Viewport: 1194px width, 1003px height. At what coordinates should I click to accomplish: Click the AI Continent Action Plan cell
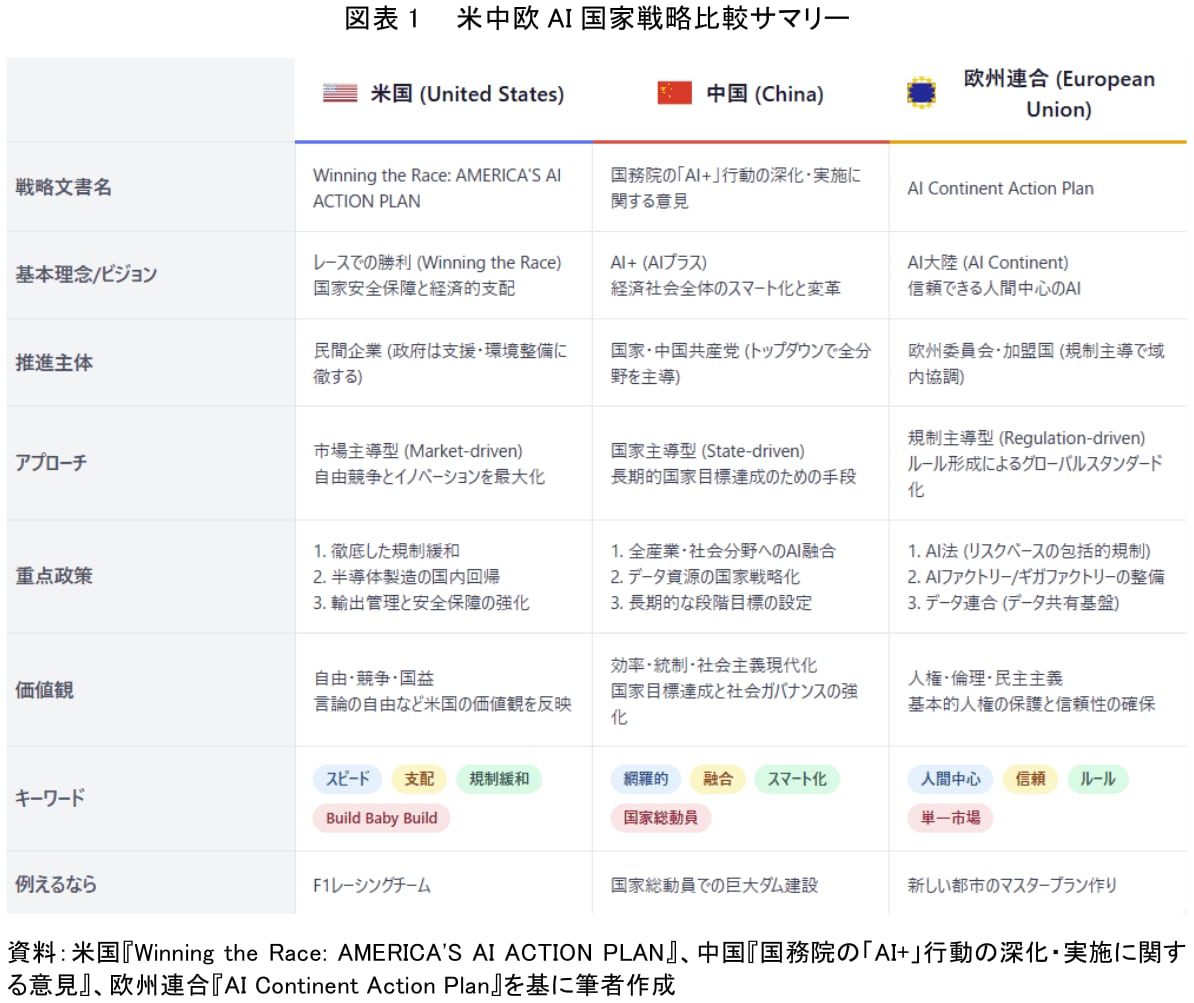1000,188
